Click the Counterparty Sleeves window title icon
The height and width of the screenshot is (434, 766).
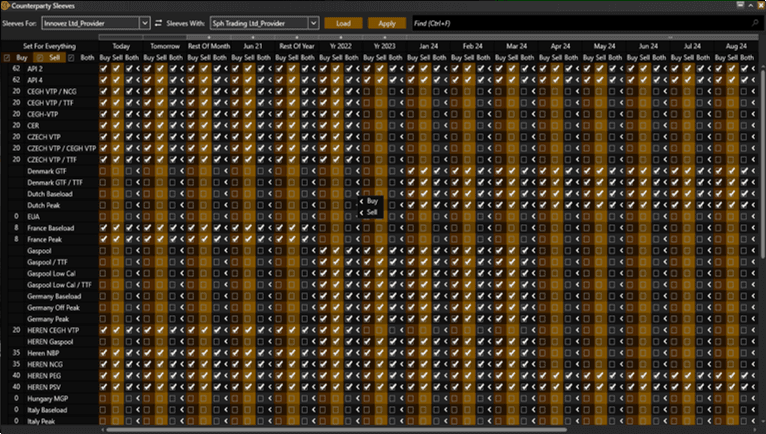coord(6,6)
